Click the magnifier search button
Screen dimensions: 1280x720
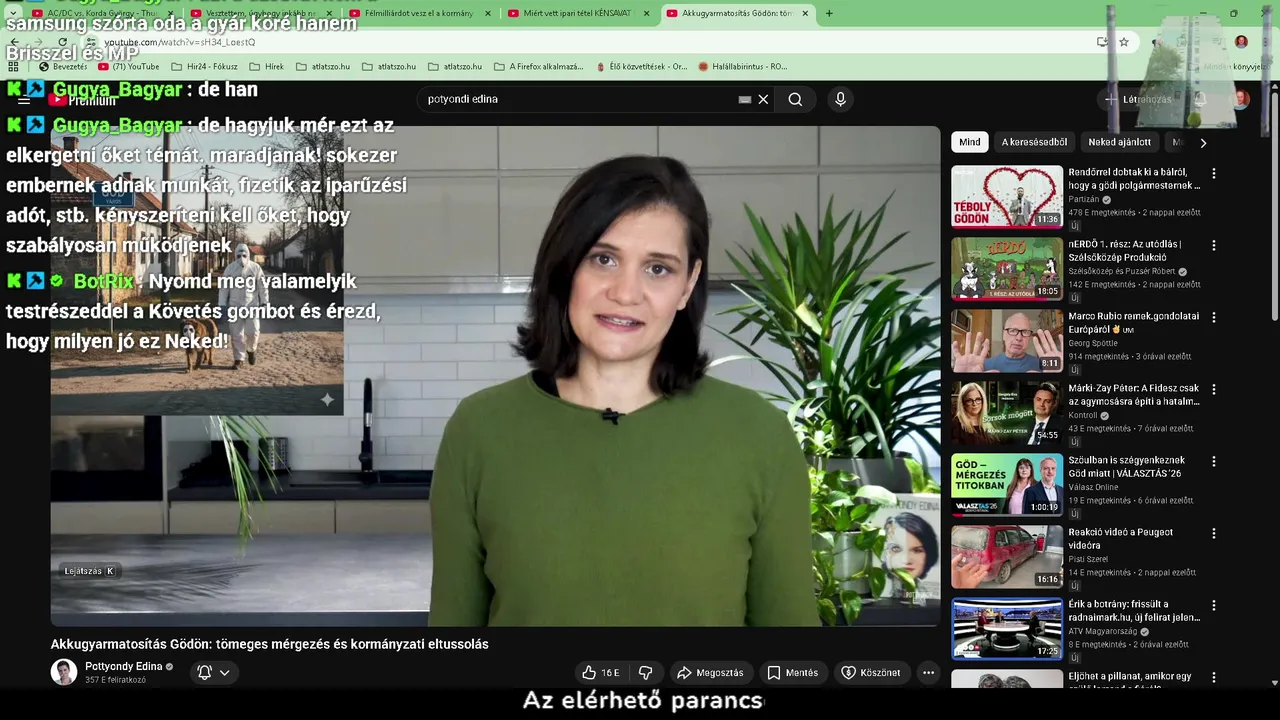click(x=795, y=99)
